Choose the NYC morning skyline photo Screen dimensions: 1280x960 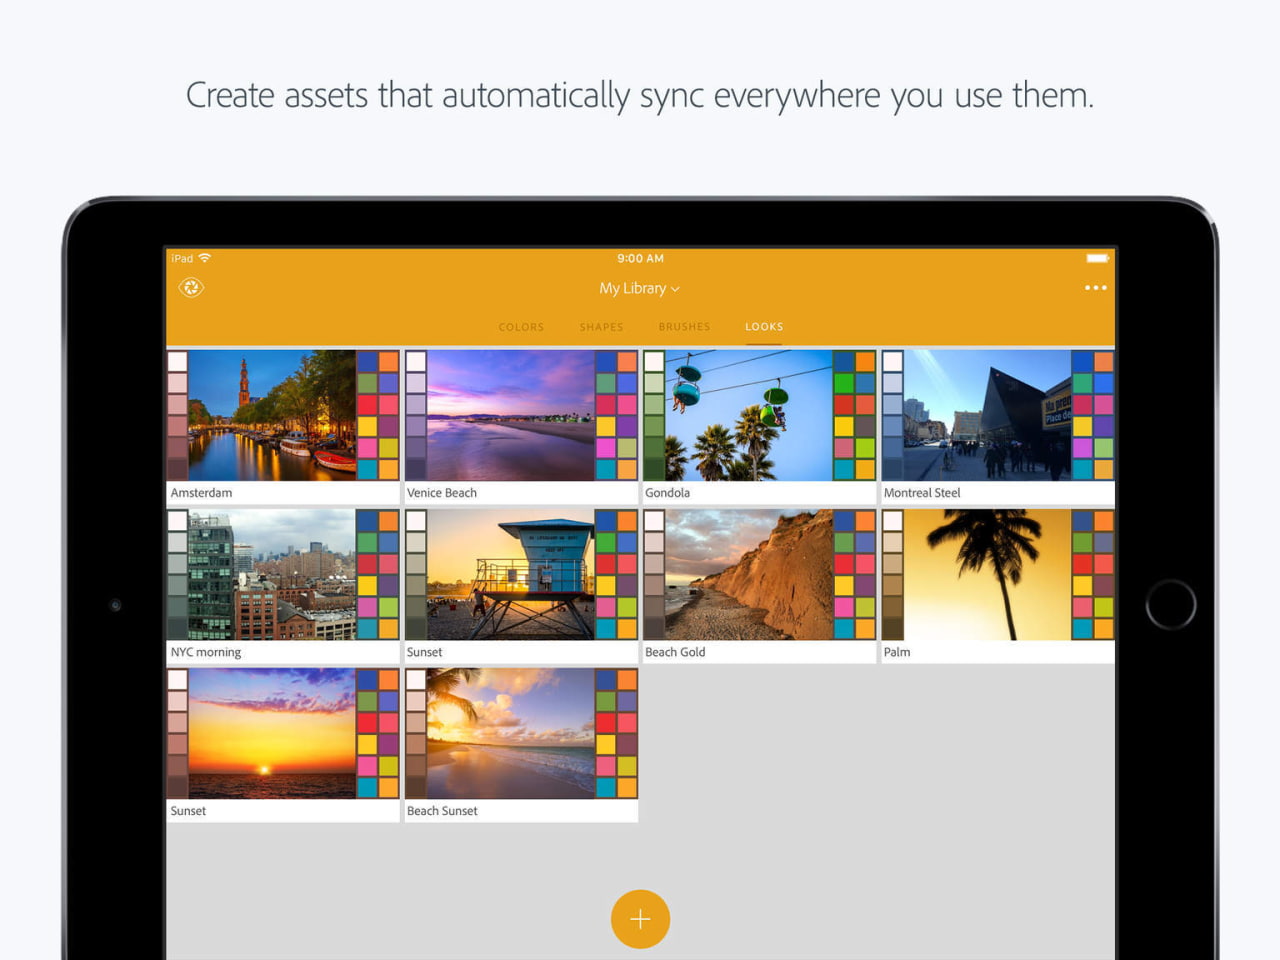[x=272, y=575]
